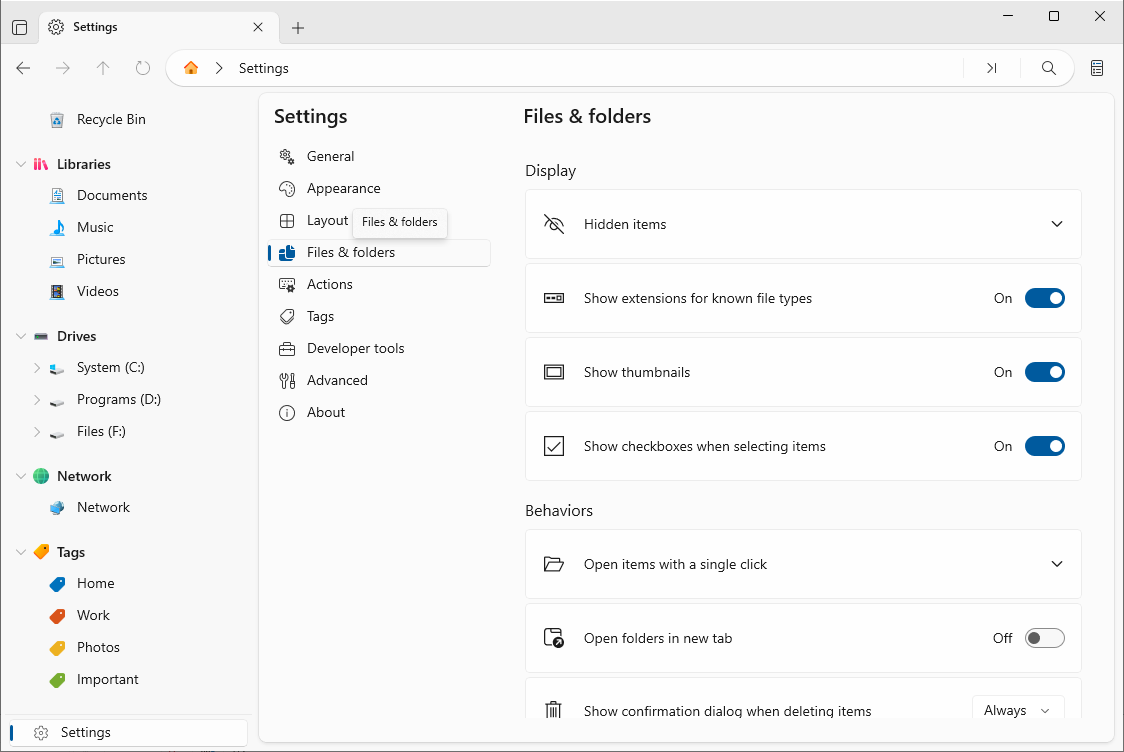Expand the Programs (D:) drive

37,400
